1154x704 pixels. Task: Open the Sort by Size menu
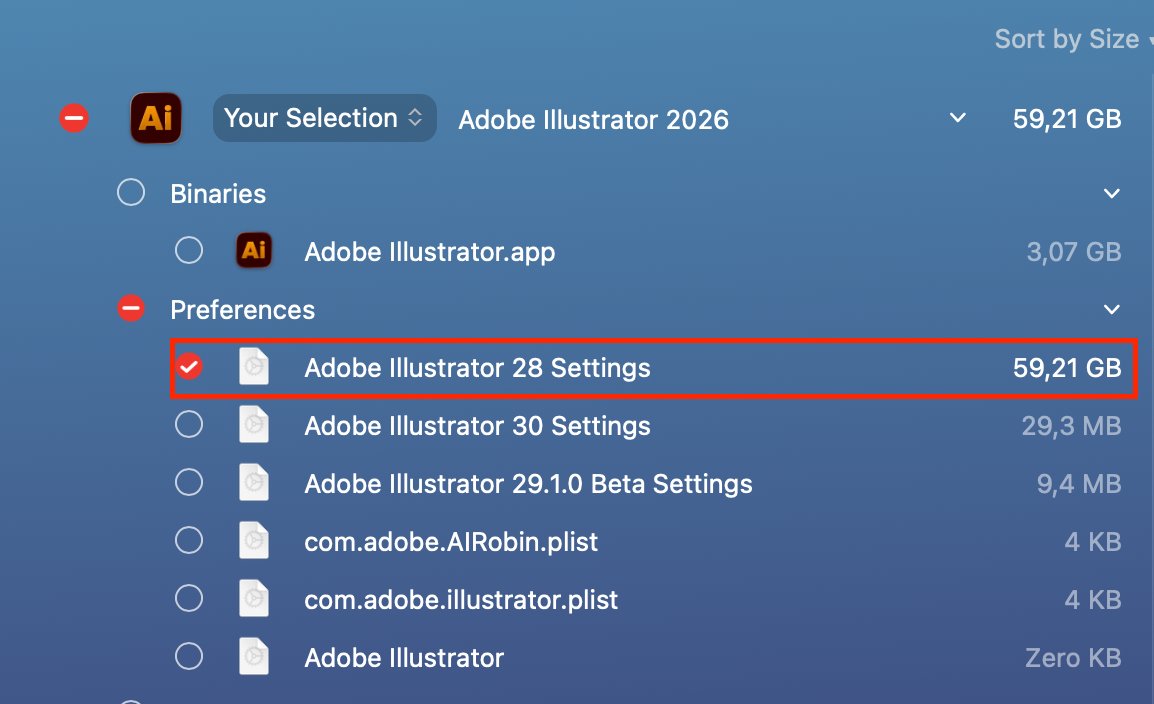[x=1073, y=38]
